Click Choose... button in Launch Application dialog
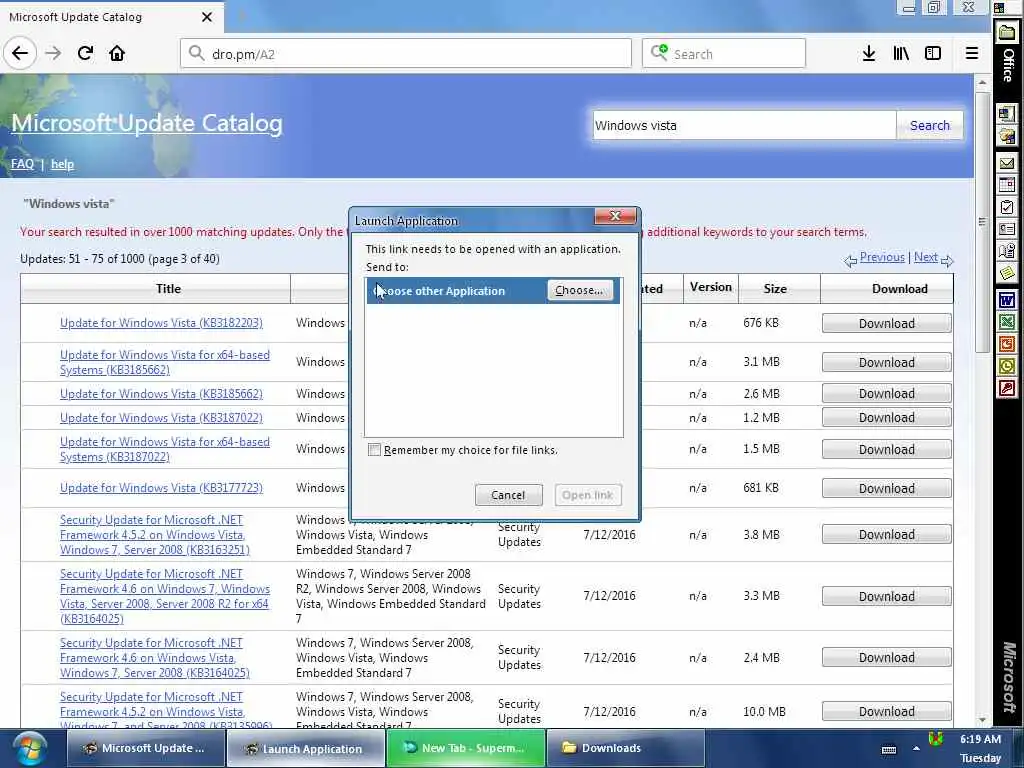The width and height of the screenshot is (1024, 768). [x=579, y=290]
